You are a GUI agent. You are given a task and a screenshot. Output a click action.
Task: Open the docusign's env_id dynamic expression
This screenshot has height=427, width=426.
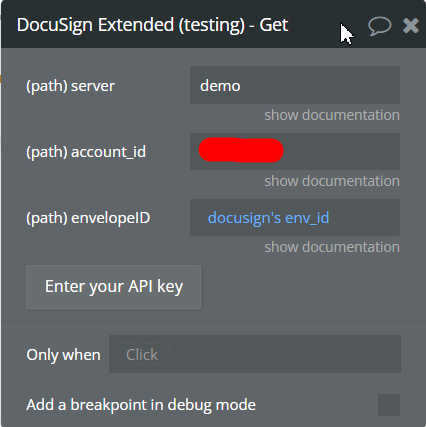268,218
